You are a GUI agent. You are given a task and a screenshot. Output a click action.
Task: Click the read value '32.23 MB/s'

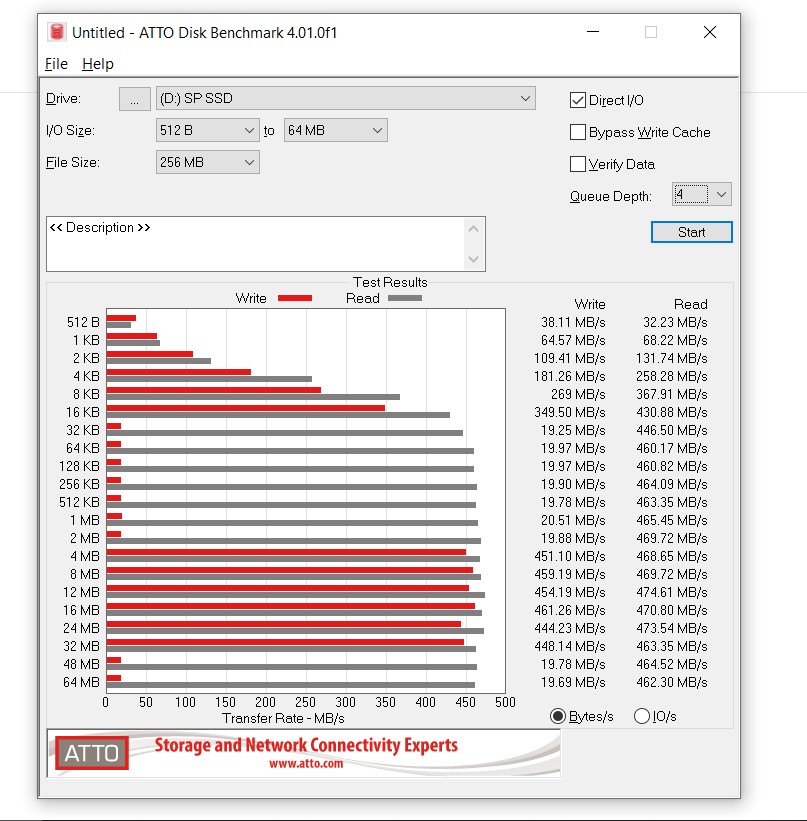click(675, 322)
